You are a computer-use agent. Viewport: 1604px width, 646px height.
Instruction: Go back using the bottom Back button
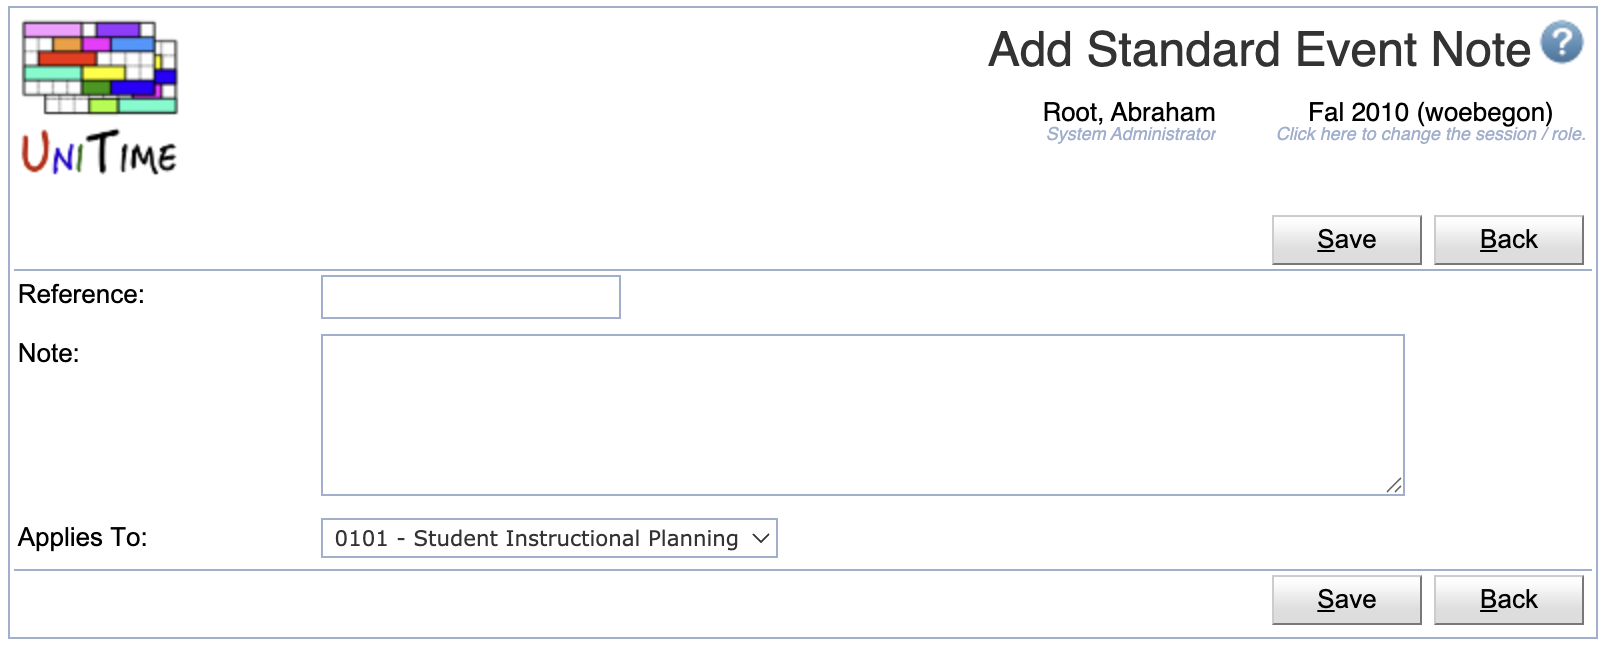(x=1508, y=600)
